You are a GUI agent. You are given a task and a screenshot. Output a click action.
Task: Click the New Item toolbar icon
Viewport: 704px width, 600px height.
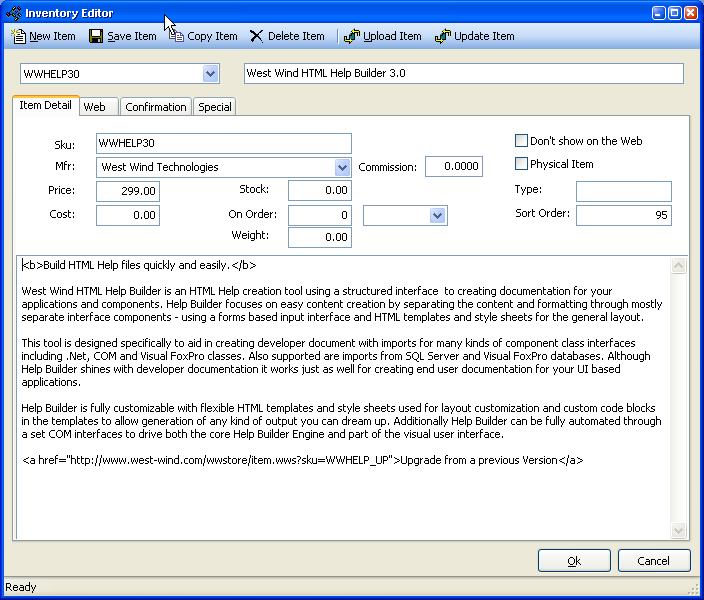coord(18,36)
